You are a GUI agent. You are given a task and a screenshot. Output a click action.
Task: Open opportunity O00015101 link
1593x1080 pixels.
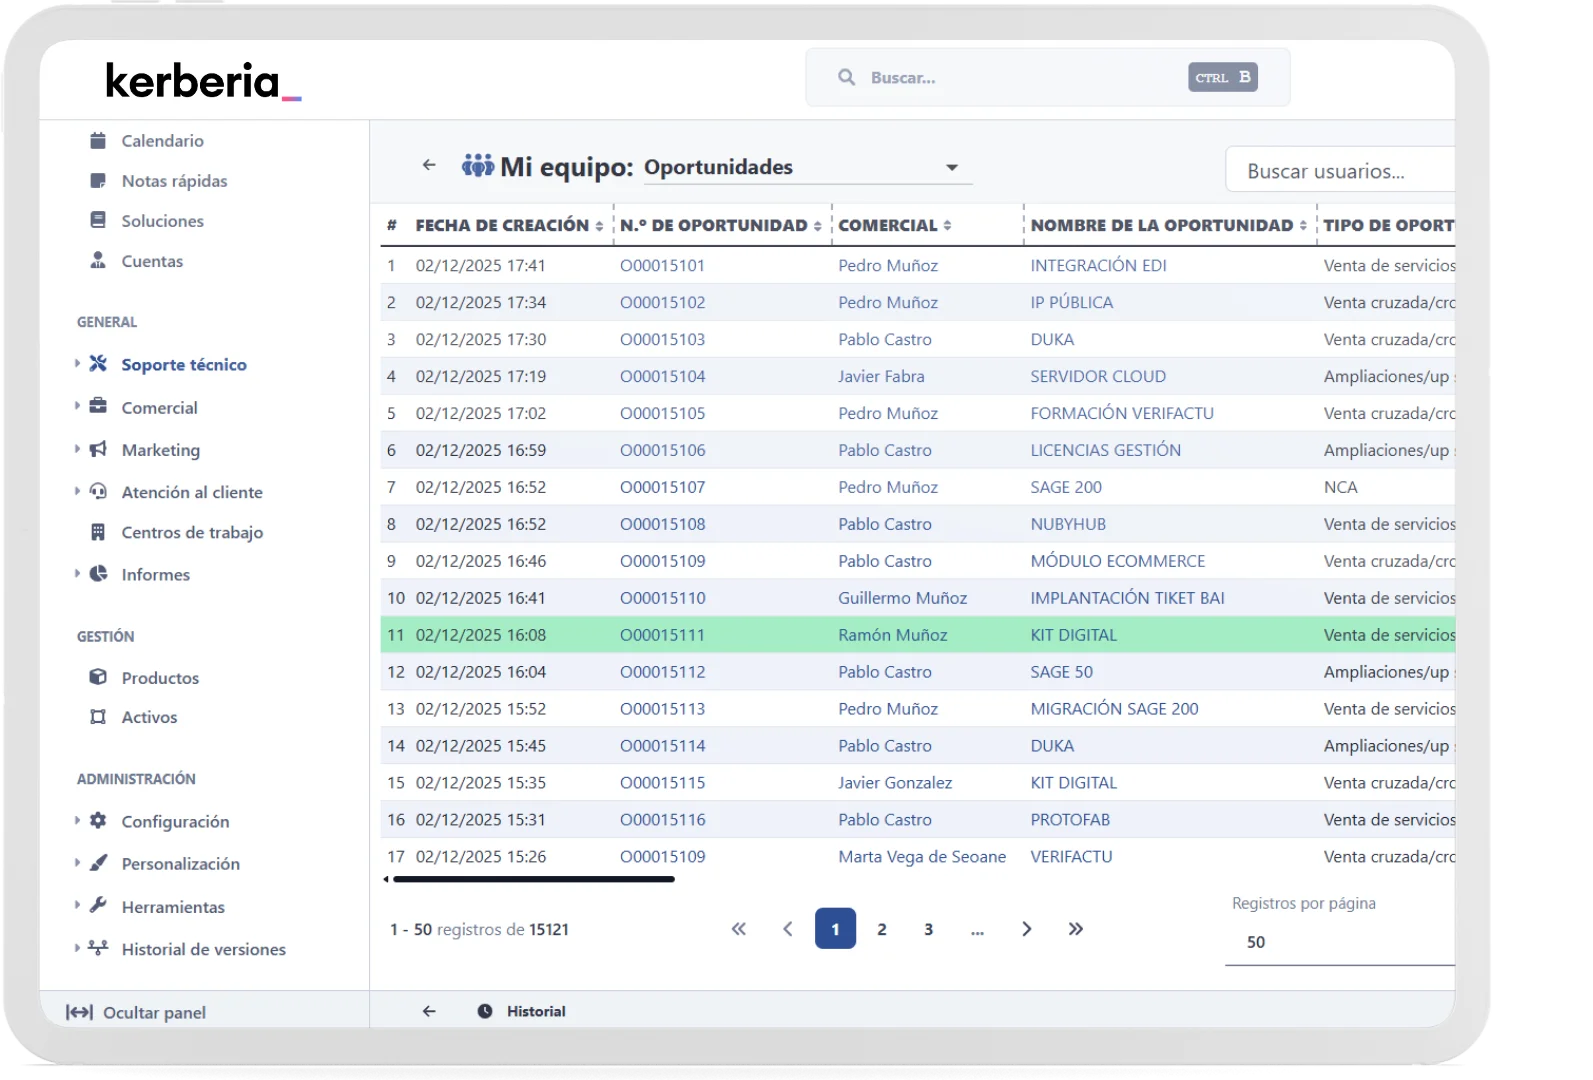pyautogui.click(x=662, y=266)
